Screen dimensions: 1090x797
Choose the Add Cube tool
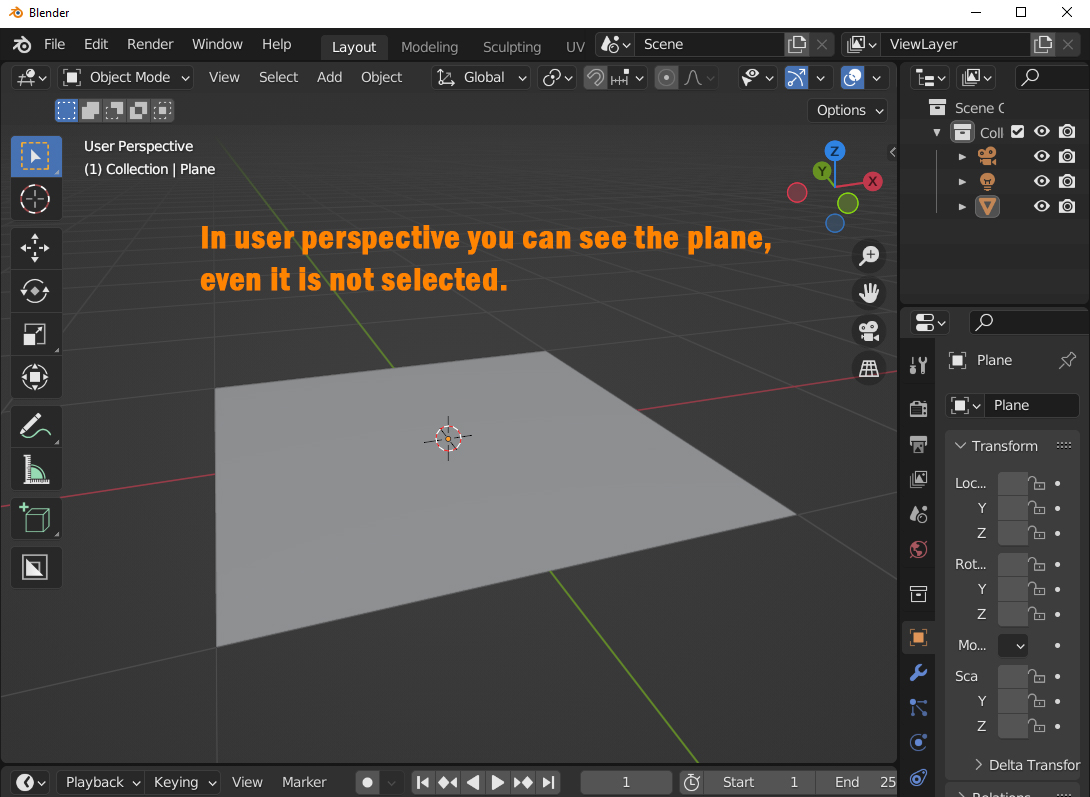click(35, 518)
